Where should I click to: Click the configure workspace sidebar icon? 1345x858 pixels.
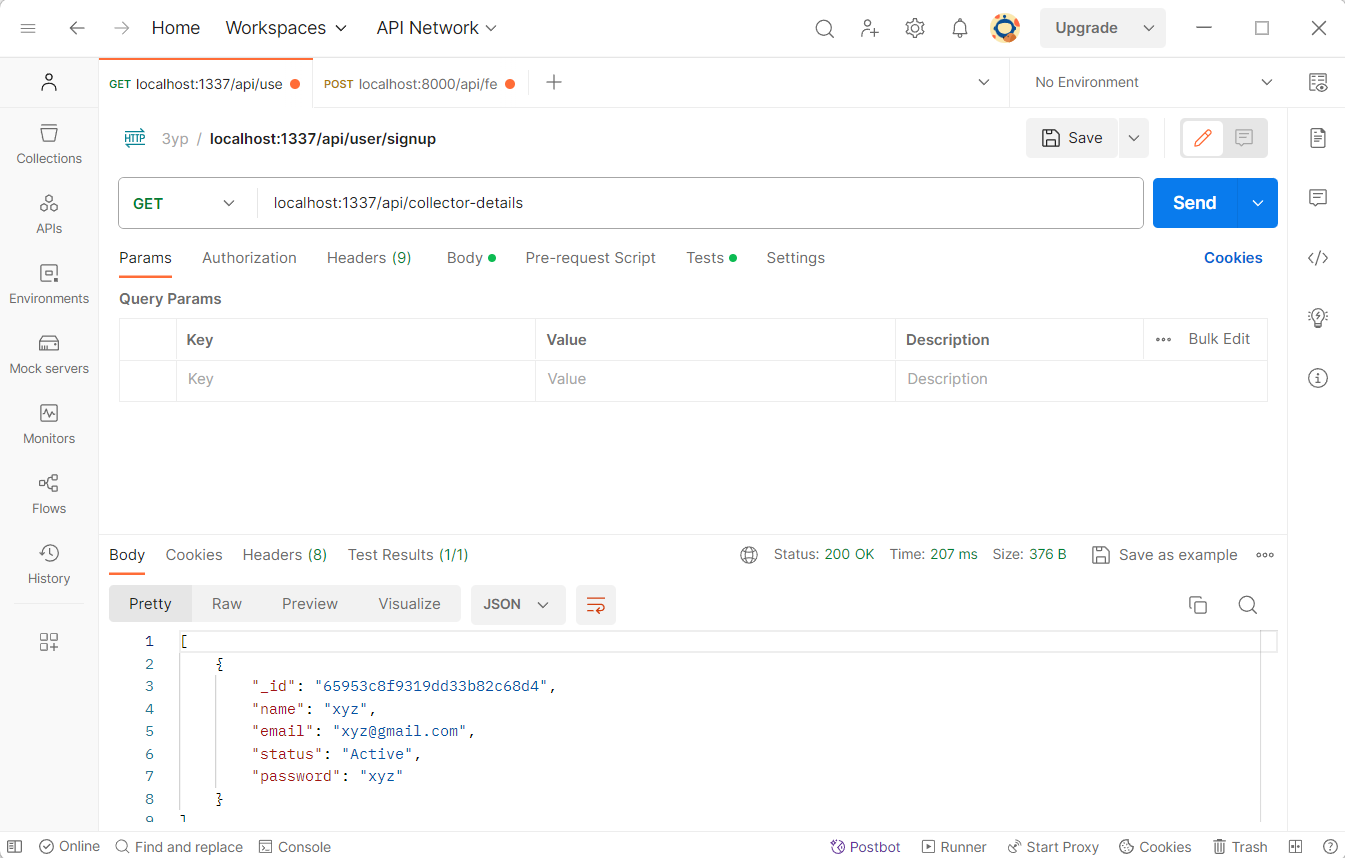pos(49,642)
